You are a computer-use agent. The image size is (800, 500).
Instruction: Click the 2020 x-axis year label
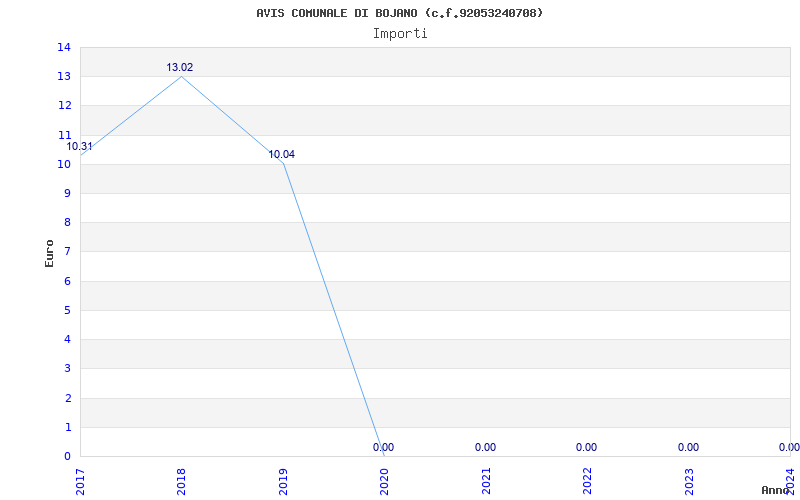[384, 481]
